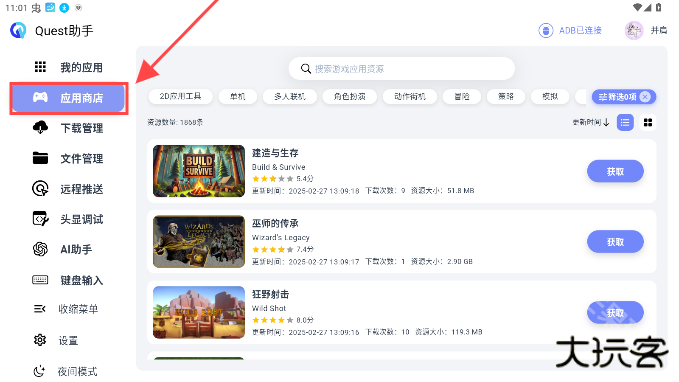Open 我的应用 in the sidebar
679x382 pixels.
(x=68, y=67)
